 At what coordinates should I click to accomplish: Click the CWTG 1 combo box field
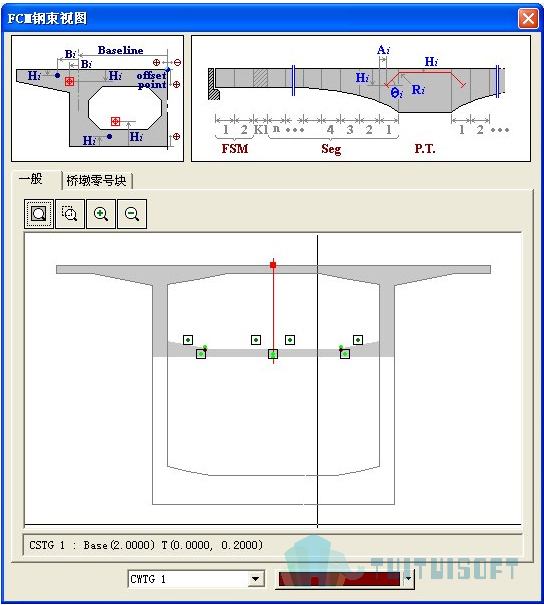[x=196, y=579]
